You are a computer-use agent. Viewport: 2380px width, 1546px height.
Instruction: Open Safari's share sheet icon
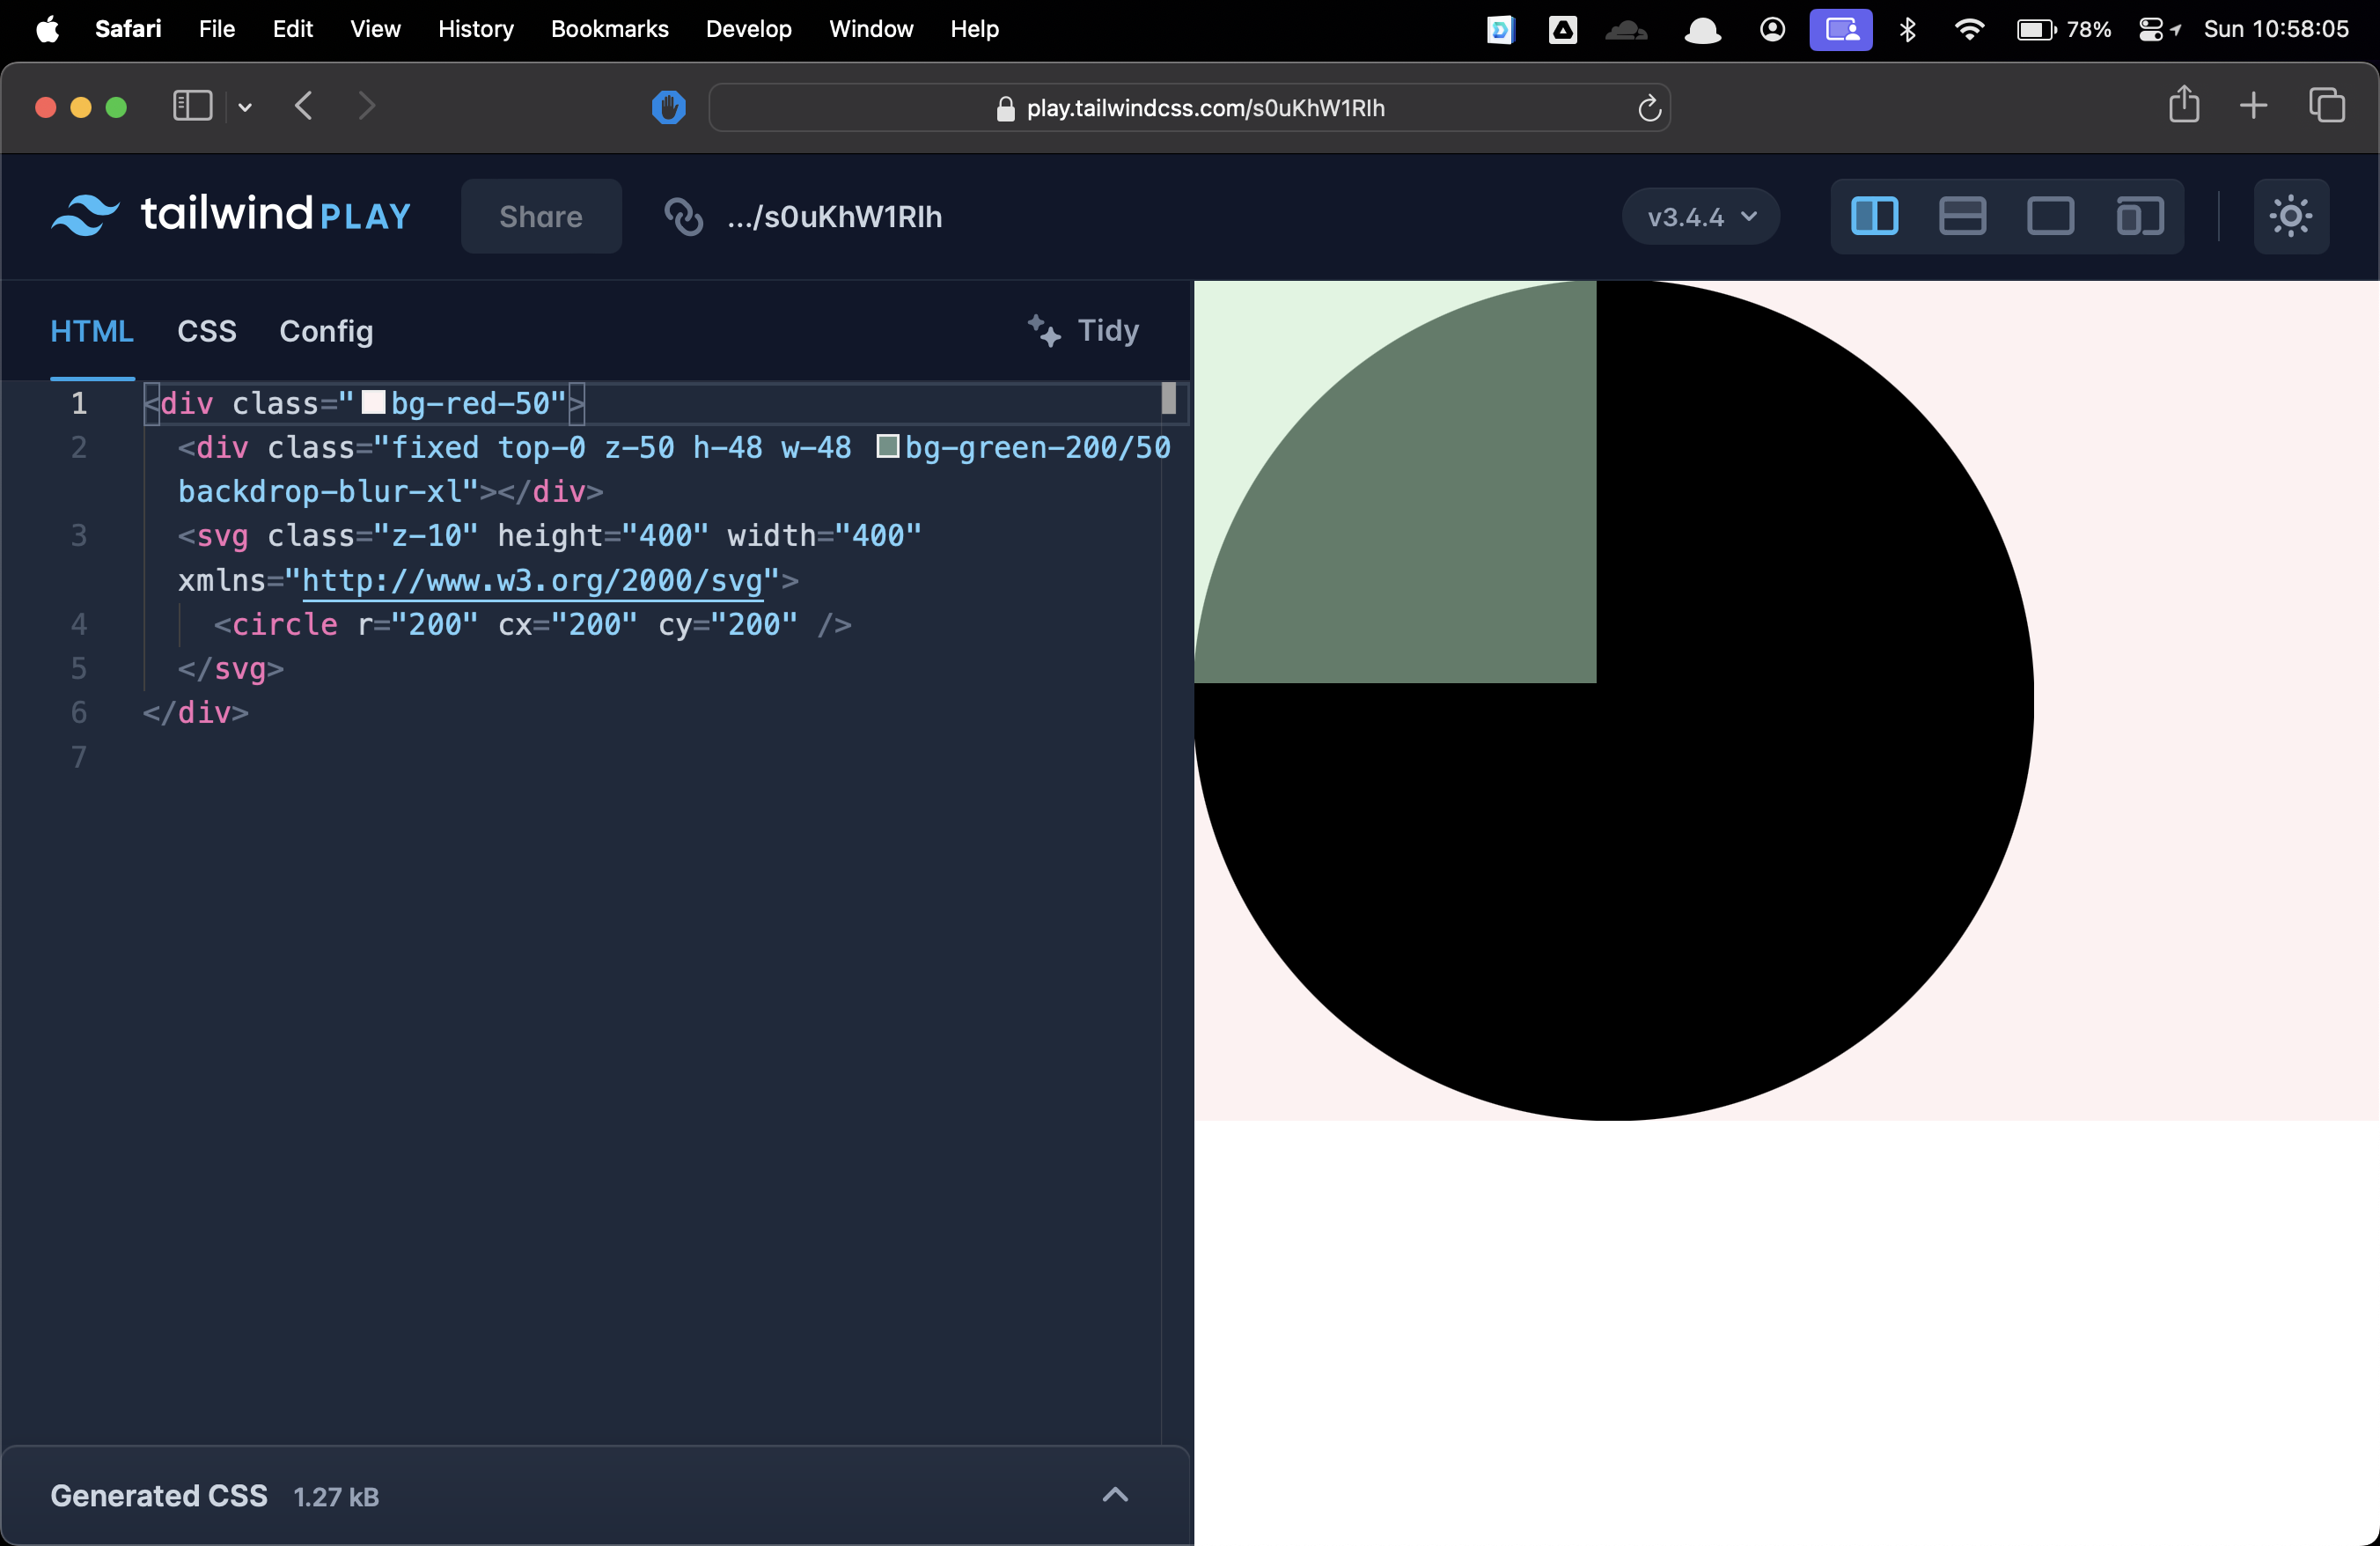tap(2185, 105)
